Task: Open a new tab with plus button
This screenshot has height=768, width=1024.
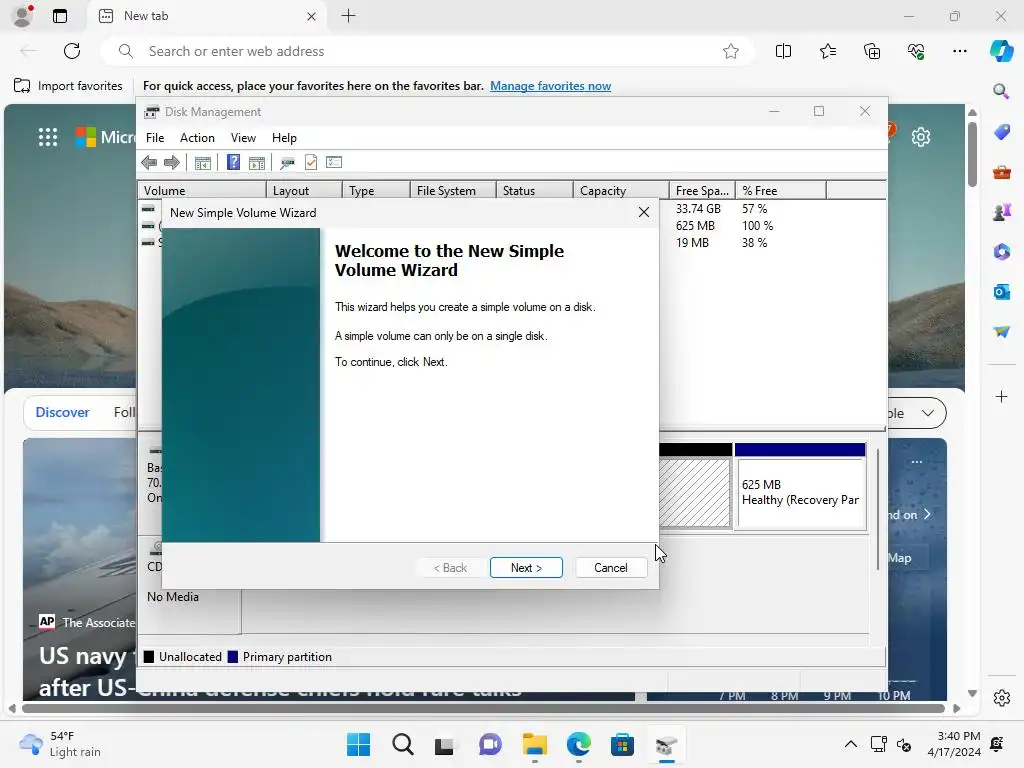Action: (349, 16)
